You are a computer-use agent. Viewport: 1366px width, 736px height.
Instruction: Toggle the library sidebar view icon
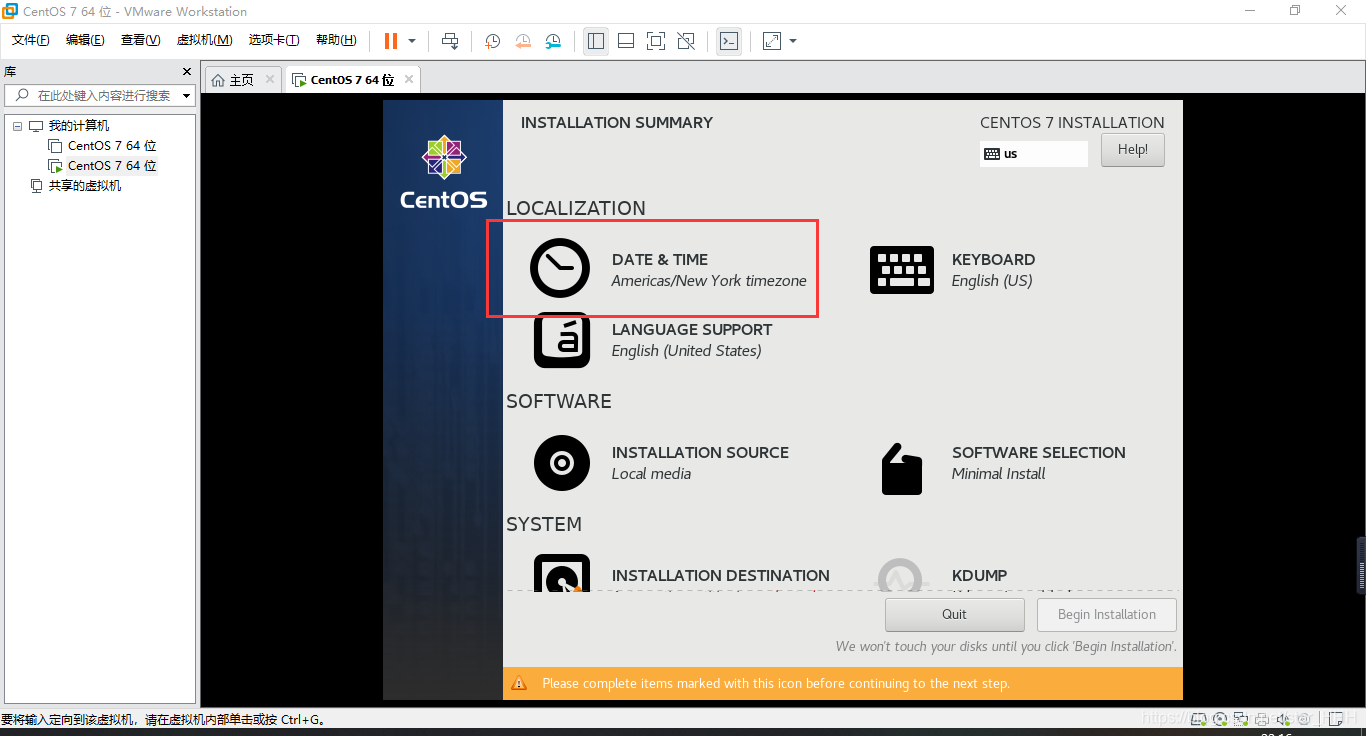(596, 41)
